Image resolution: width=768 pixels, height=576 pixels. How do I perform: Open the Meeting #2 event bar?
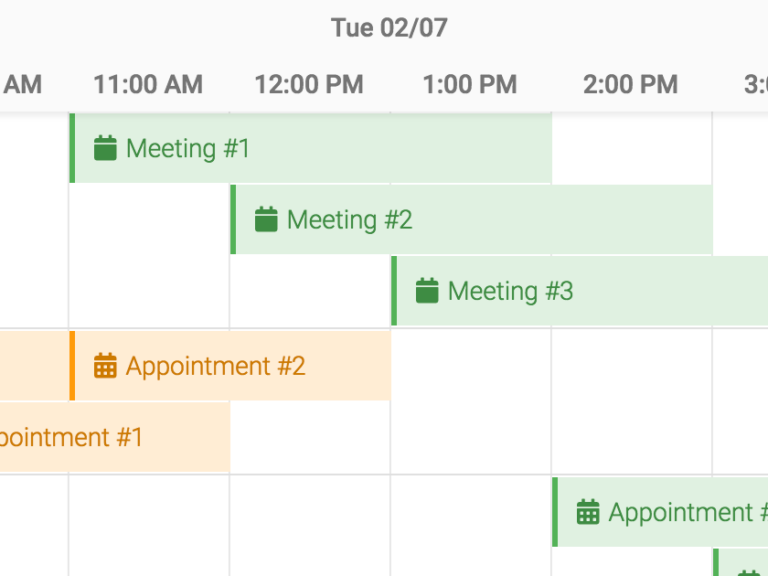tap(471, 219)
